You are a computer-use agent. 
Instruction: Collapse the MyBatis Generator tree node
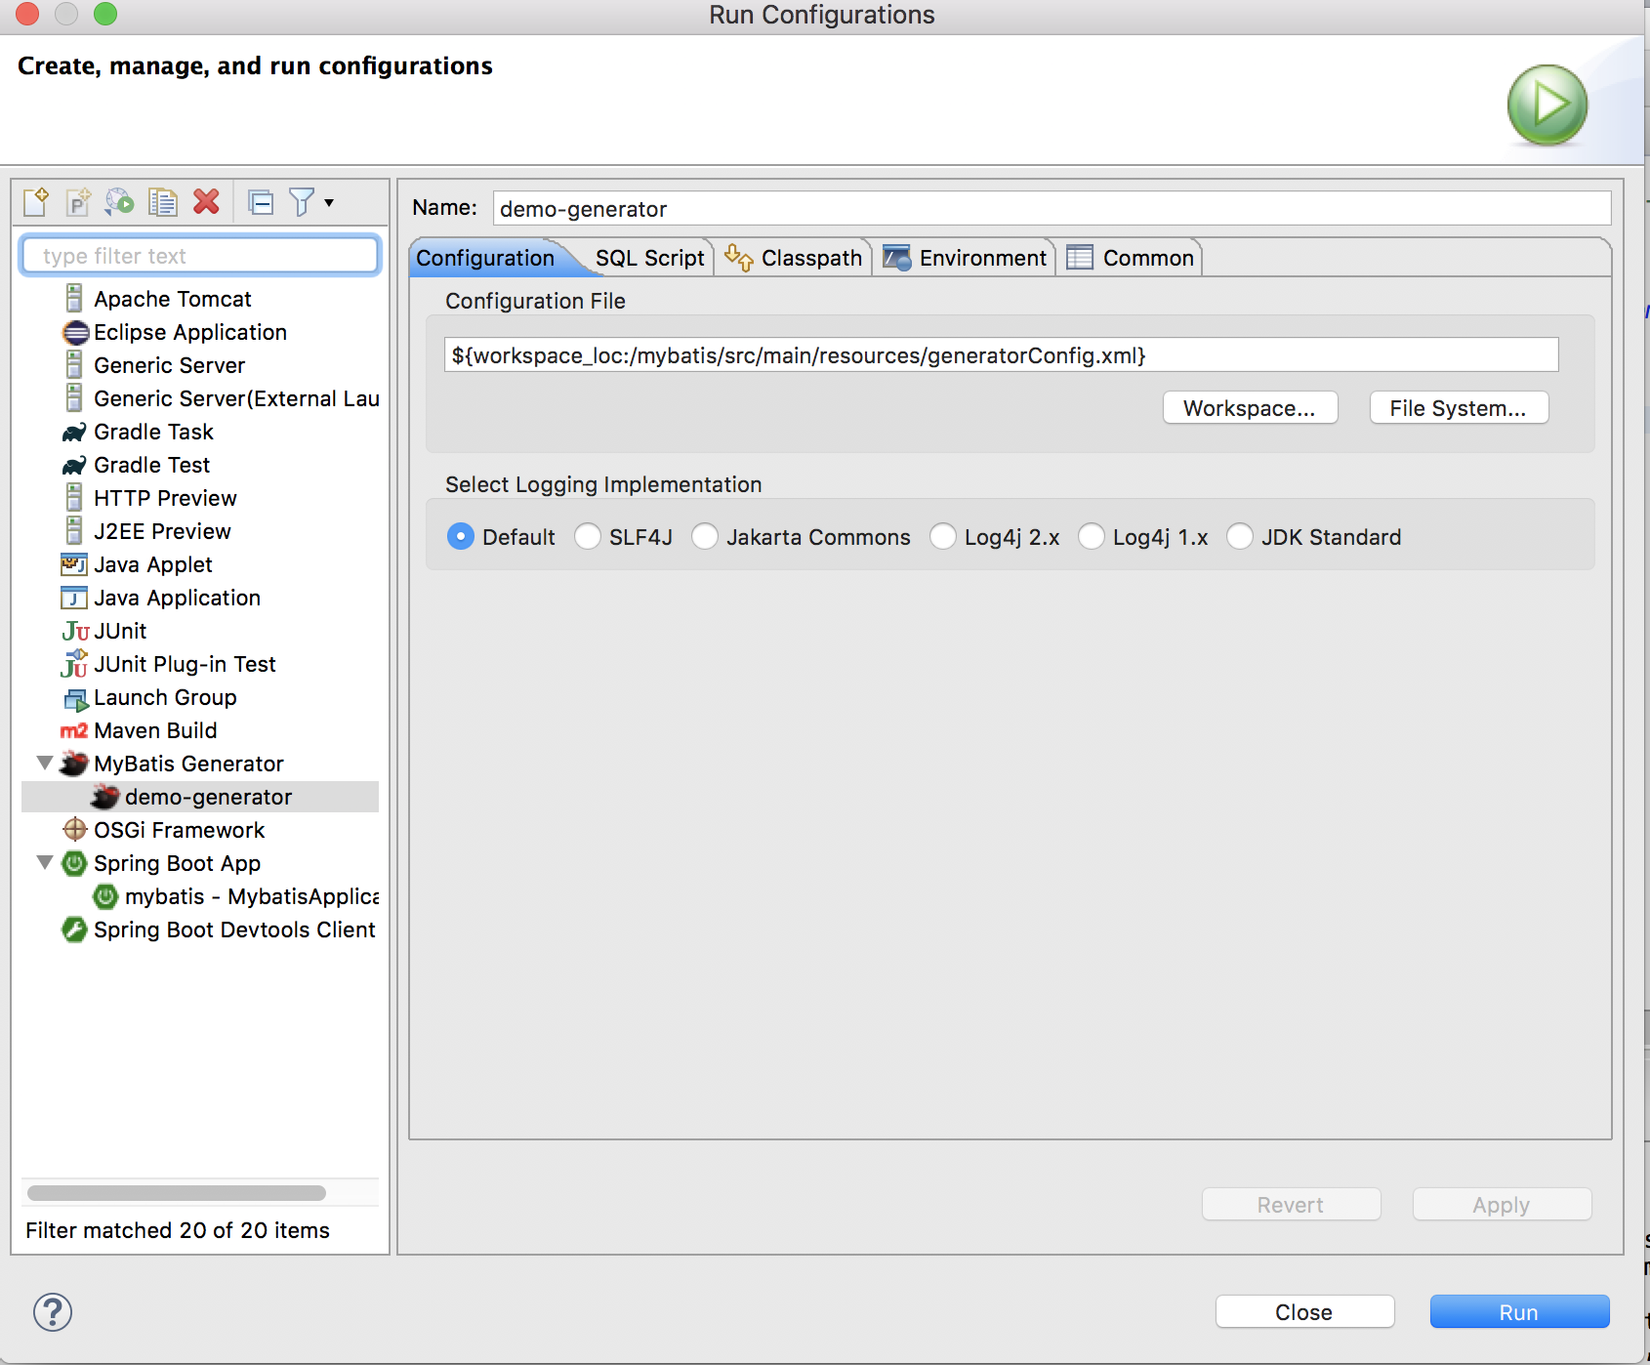click(44, 763)
